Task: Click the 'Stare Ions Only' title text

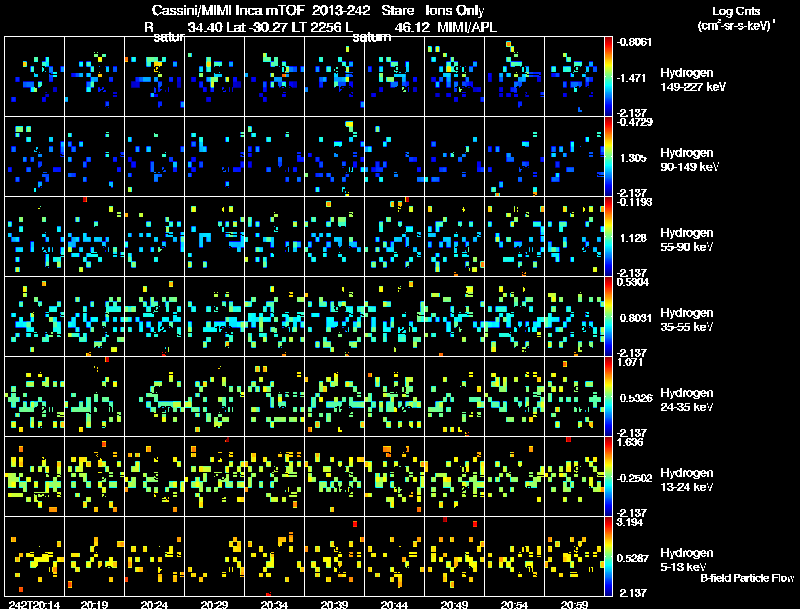Action: click(x=433, y=10)
